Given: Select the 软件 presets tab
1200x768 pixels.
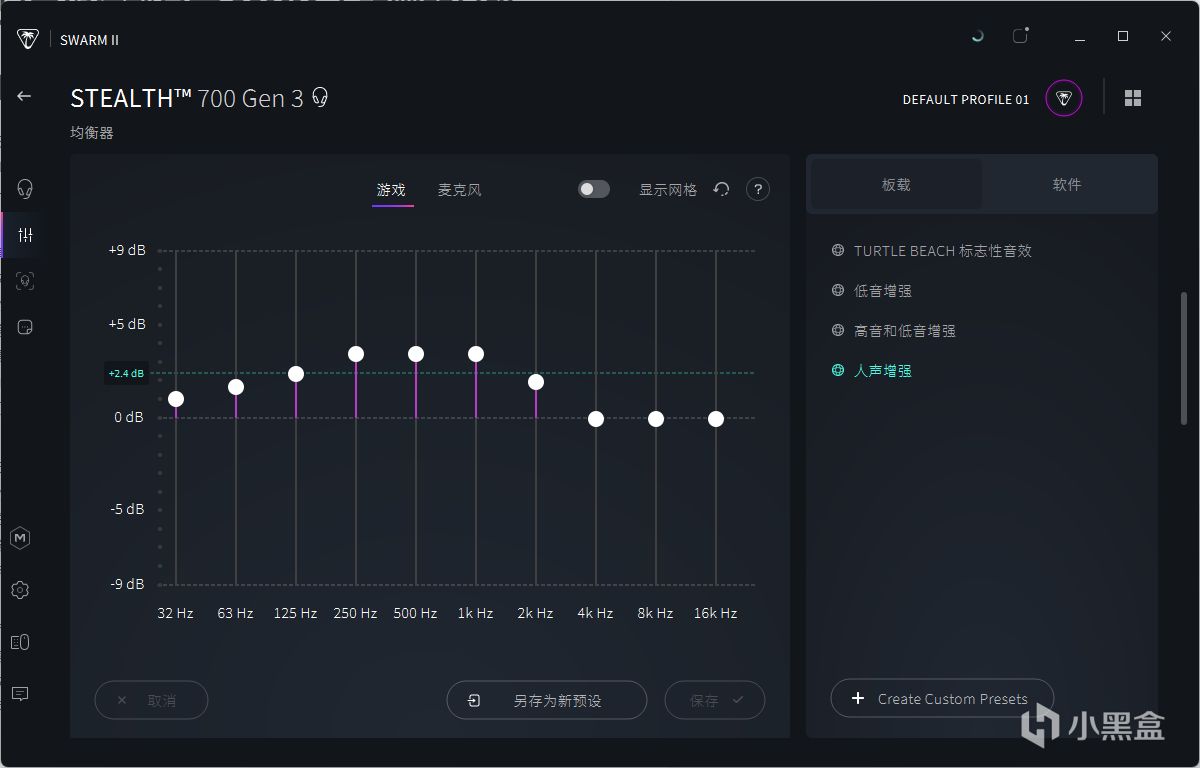Looking at the screenshot, I should coord(1067,185).
